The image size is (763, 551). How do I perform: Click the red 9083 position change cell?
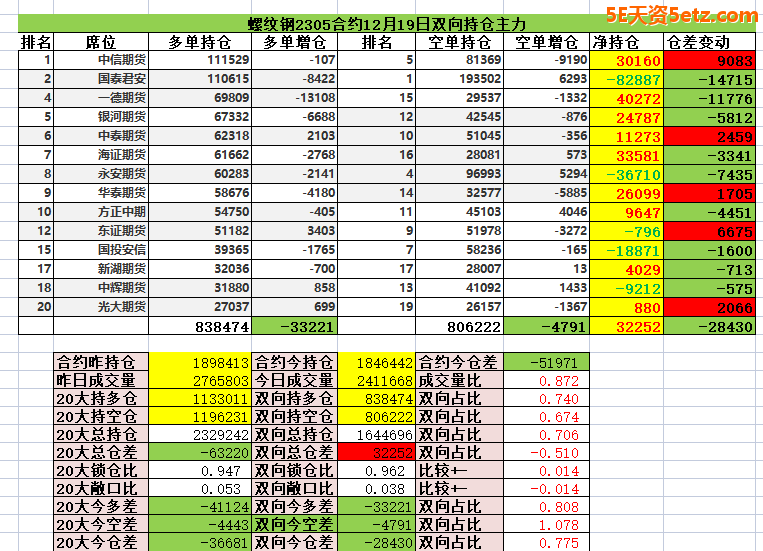[710, 60]
